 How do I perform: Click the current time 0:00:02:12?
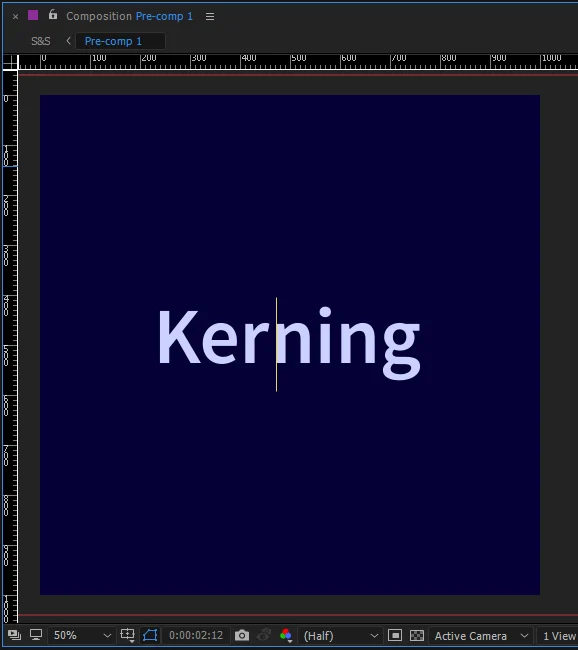[x=196, y=635]
